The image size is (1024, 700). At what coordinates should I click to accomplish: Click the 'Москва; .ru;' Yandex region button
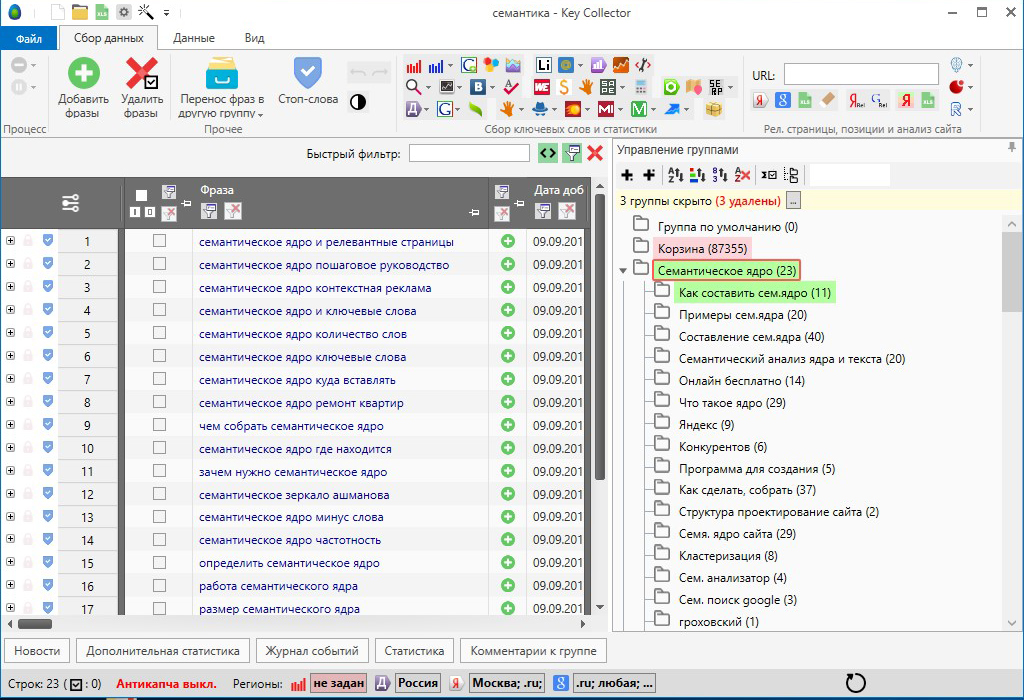507,683
